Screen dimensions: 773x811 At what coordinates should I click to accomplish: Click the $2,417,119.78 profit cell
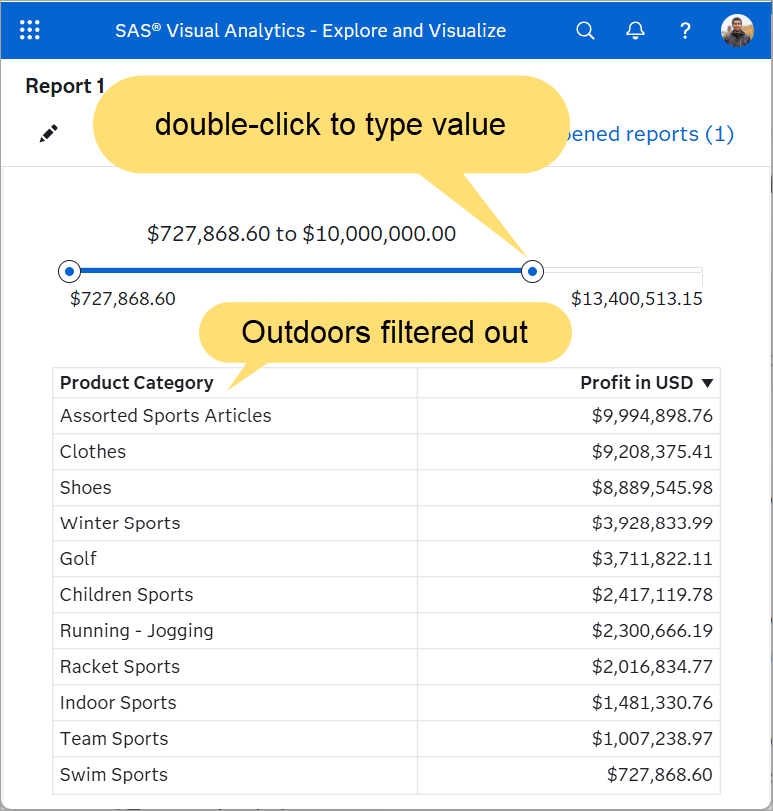coord(569,595)
